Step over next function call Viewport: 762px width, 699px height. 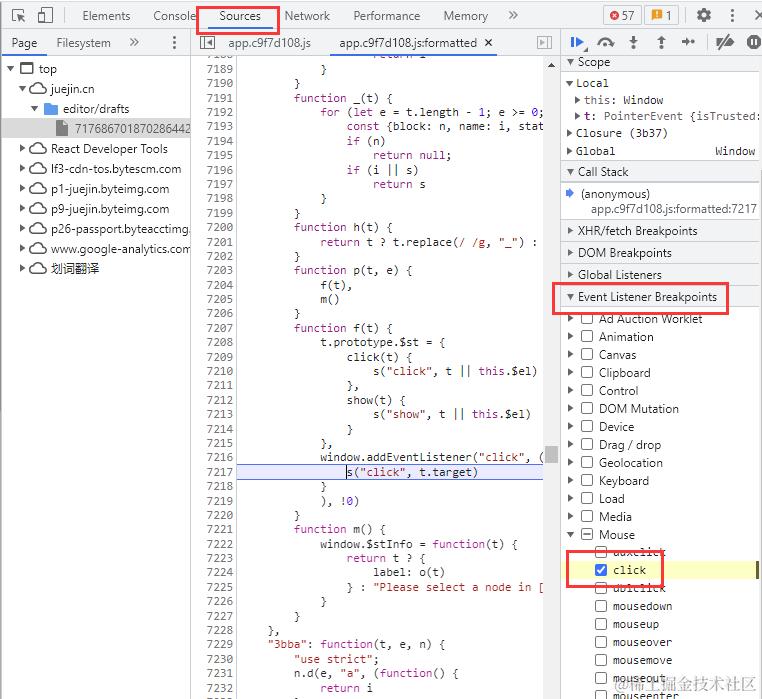[x=605, y=43]
